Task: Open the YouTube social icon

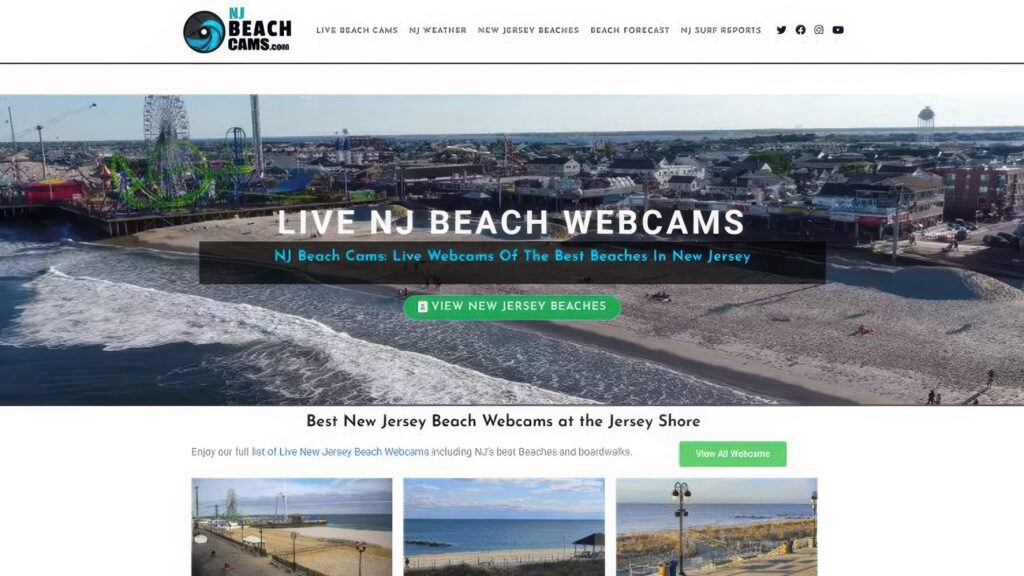Action: tap(838, 30)
